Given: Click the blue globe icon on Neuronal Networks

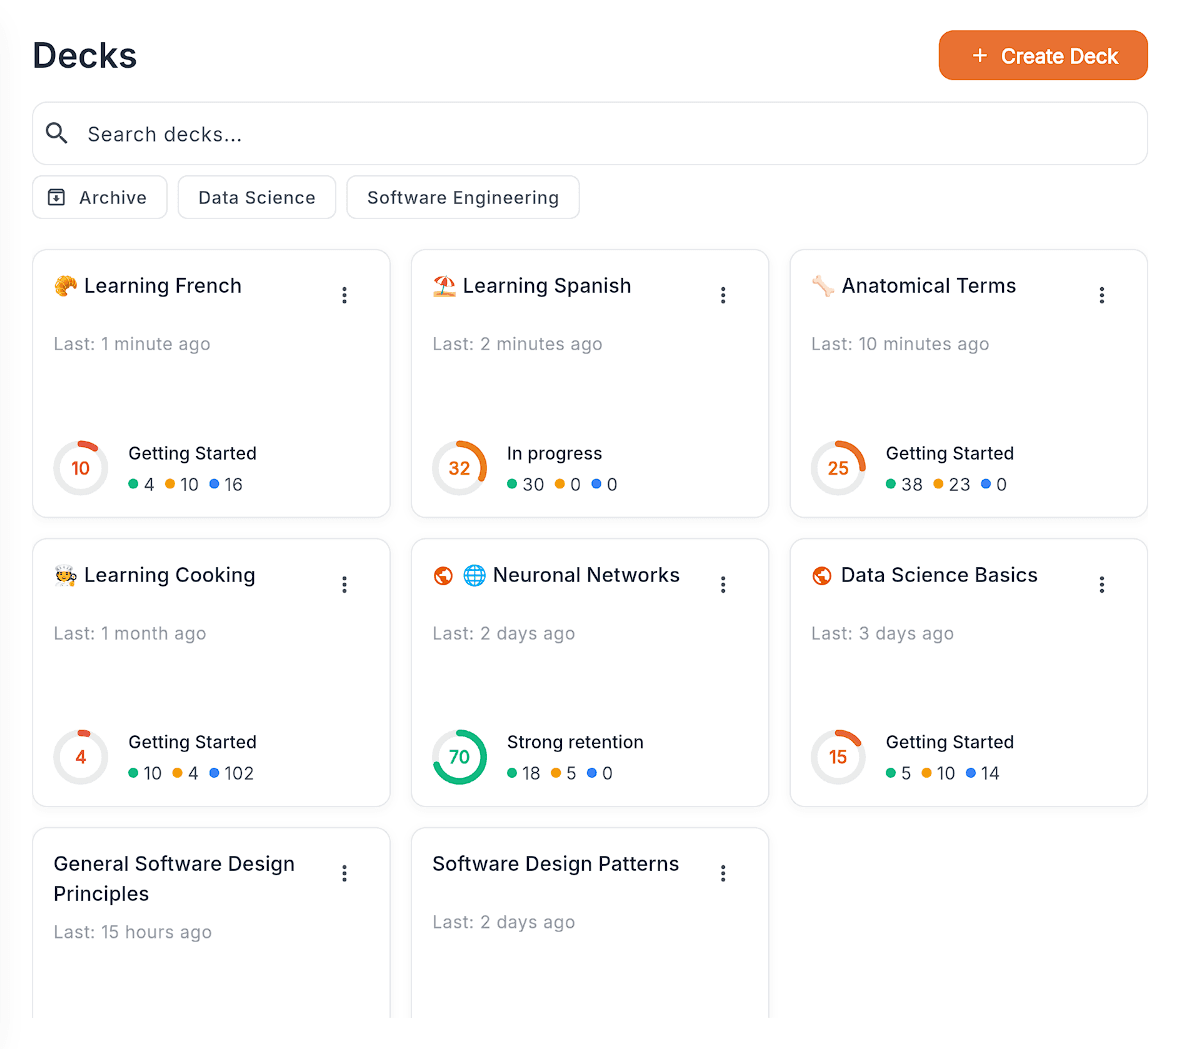Looking at the screenshot, I should (472, 575).
